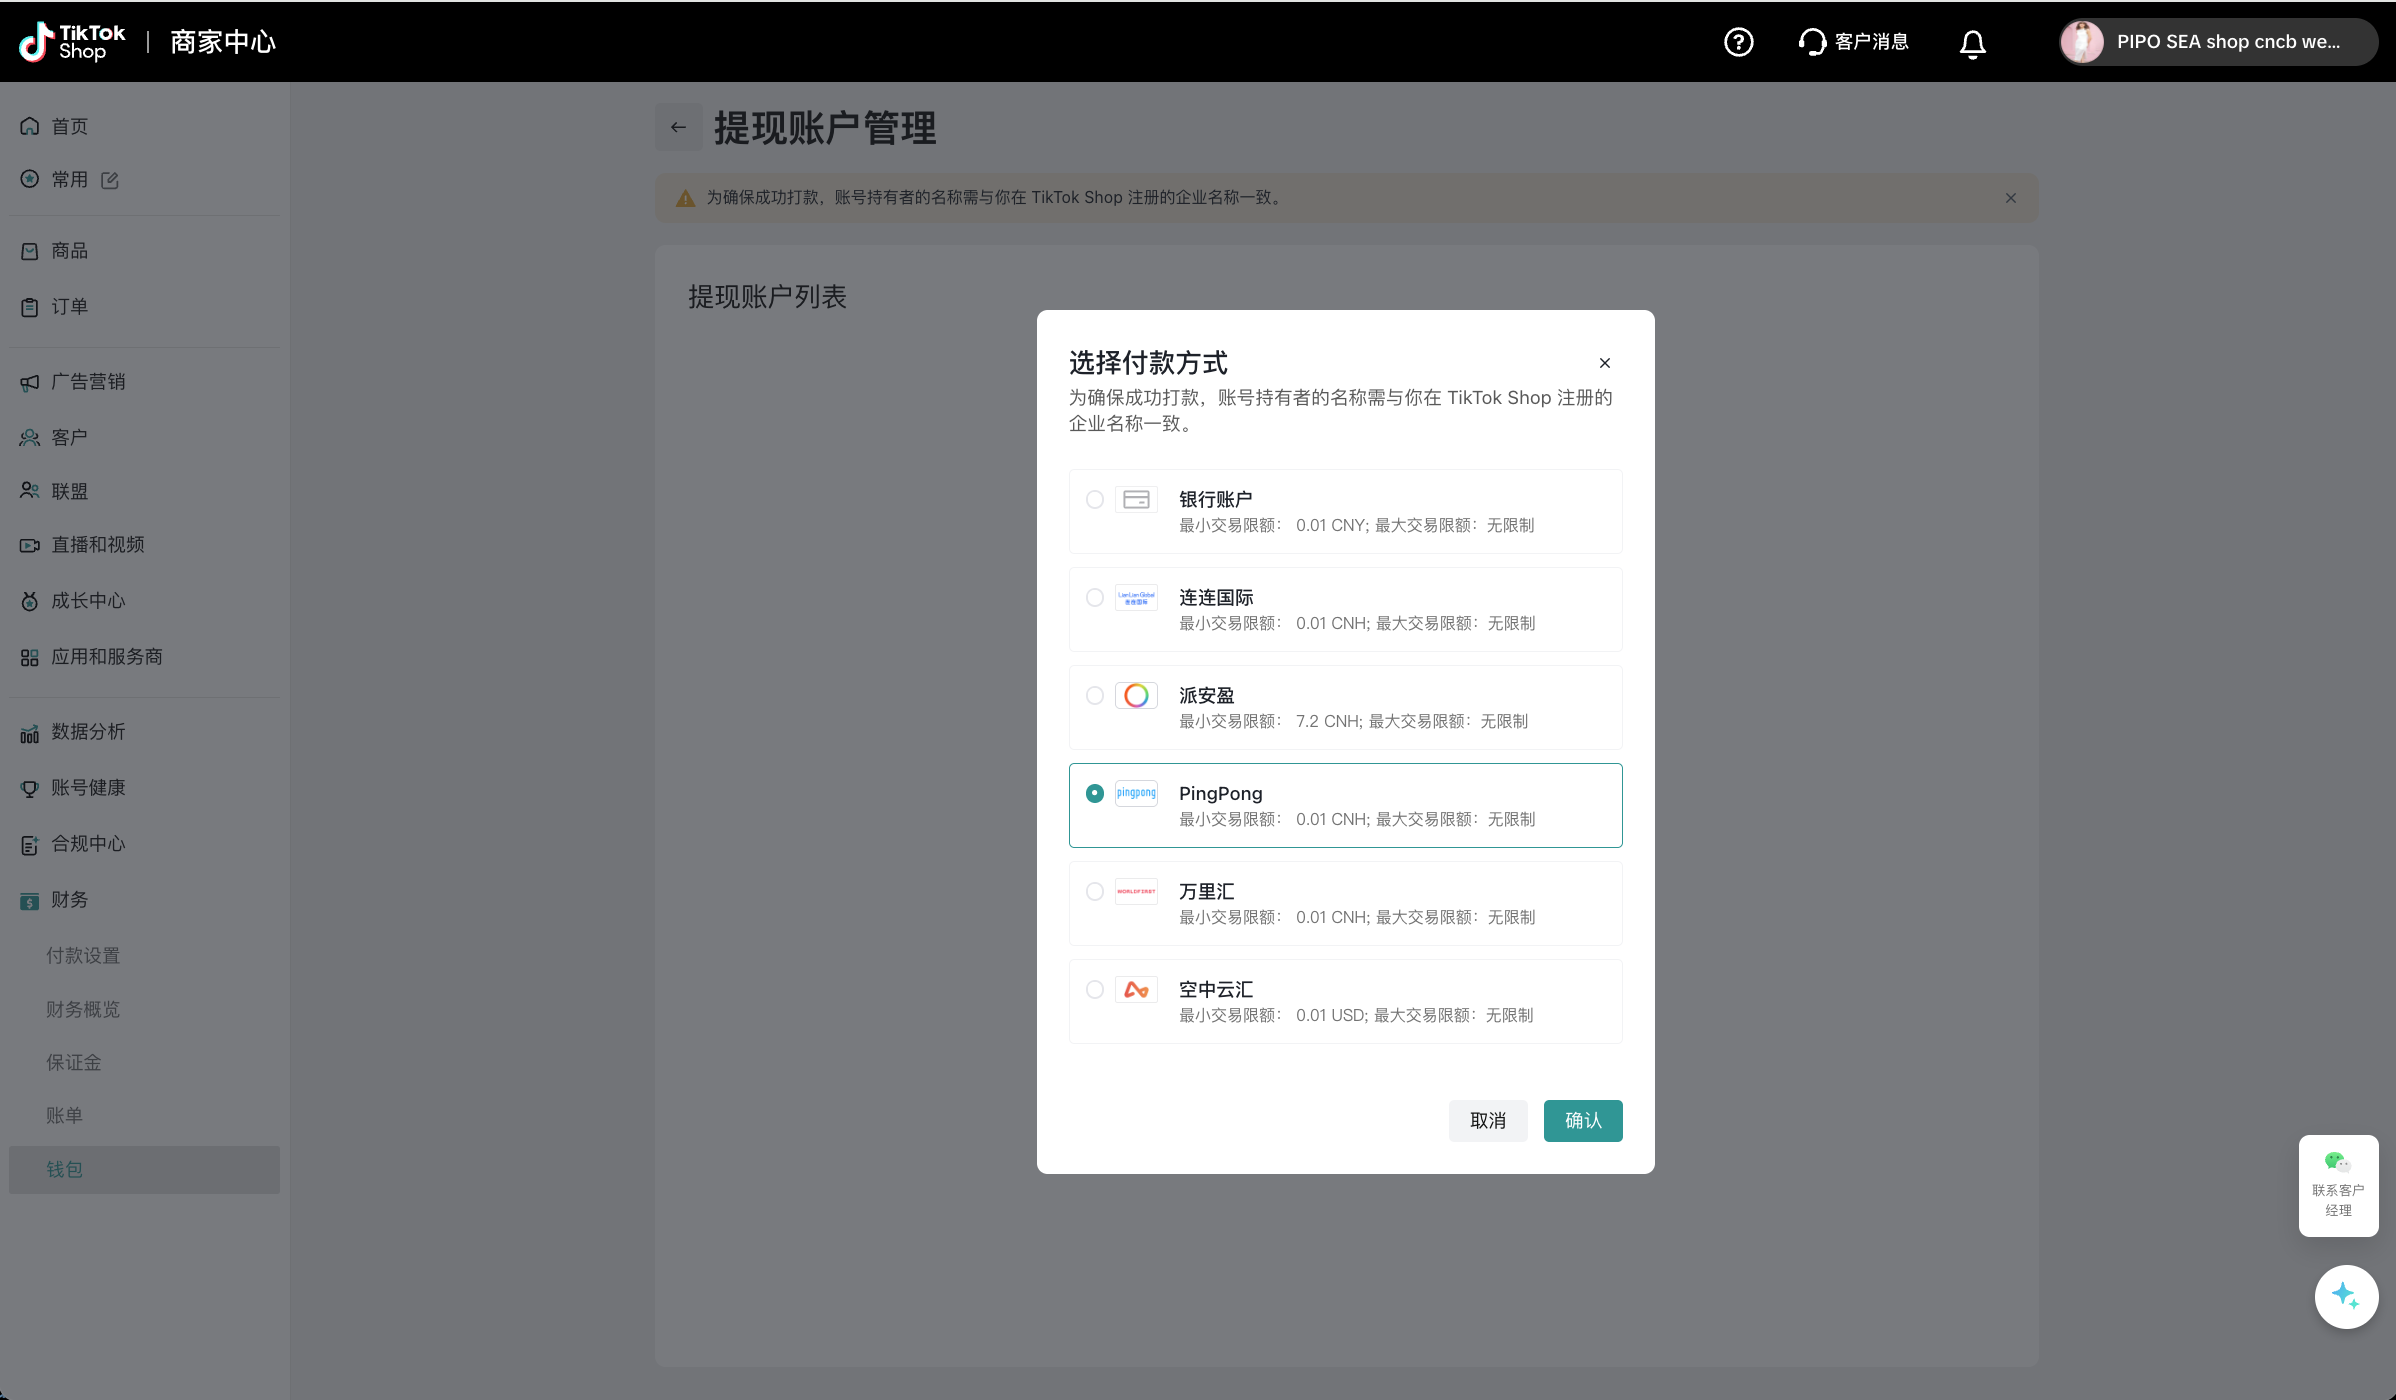2396x1400 pixels.
Task: Click the TikTok Shop logo
Action: tap(73, 42)
